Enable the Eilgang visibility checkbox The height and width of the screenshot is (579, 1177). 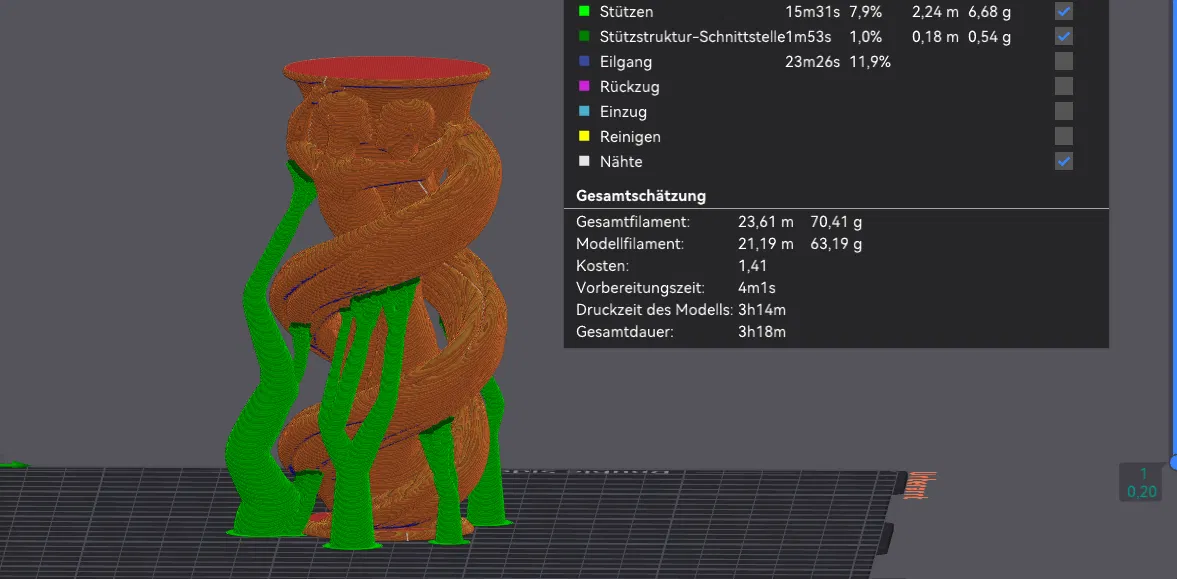pos(1063,62)
